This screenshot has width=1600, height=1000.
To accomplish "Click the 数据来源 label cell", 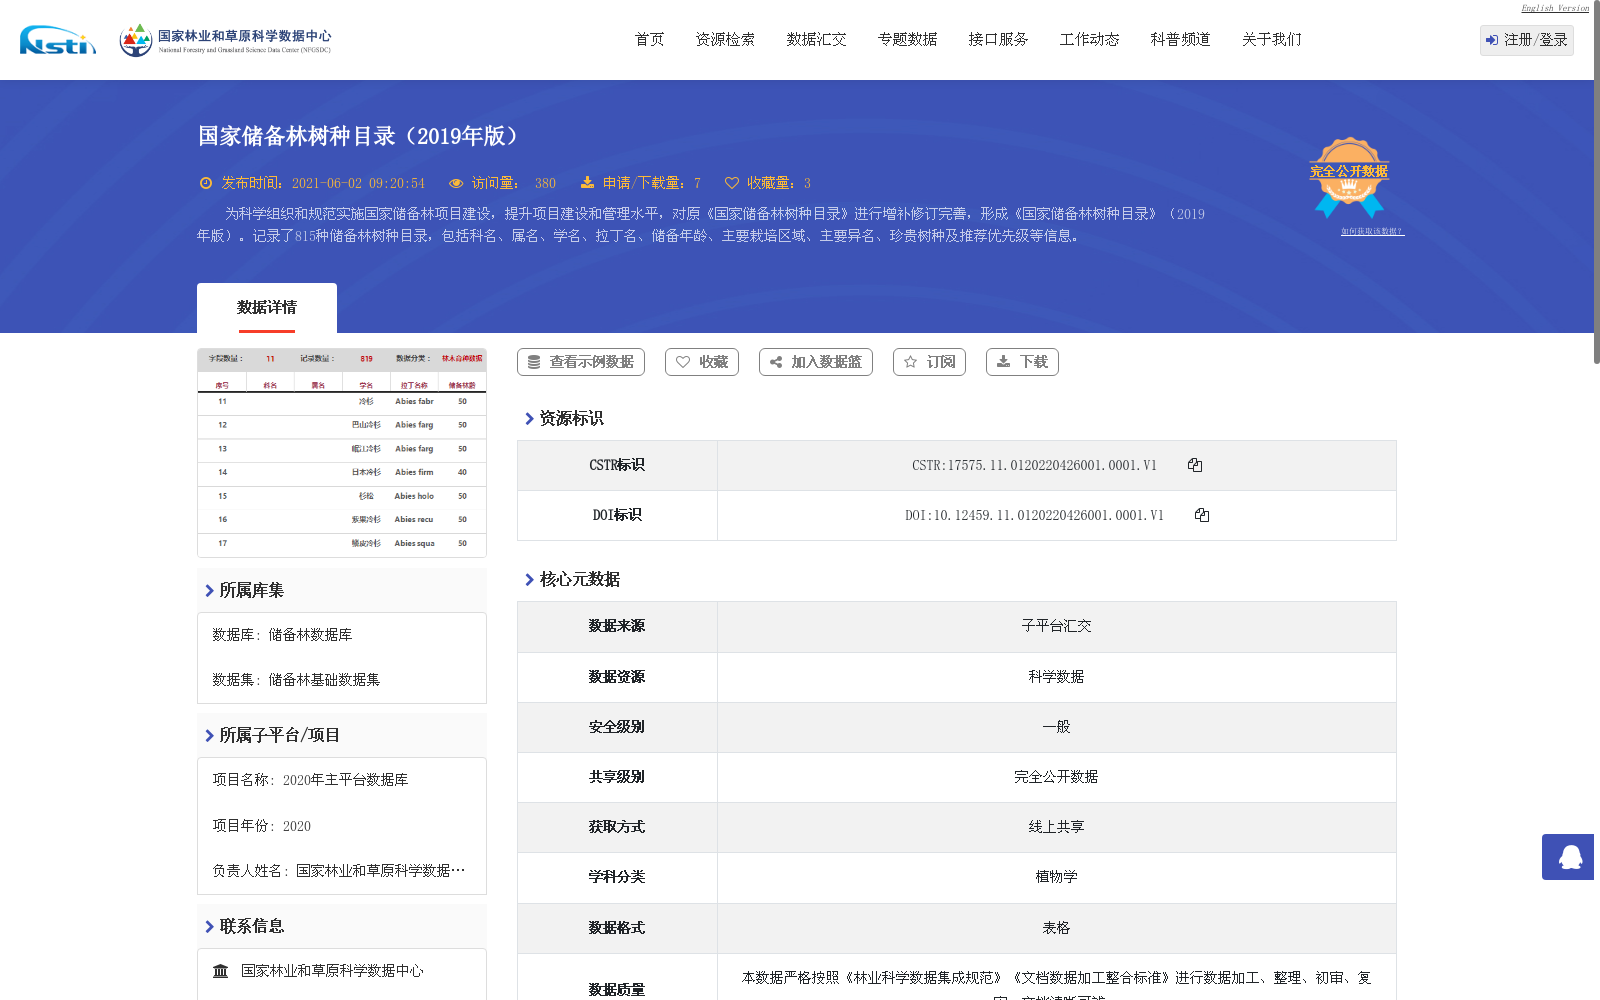I will pyautogui.click(x=617, y=627).
